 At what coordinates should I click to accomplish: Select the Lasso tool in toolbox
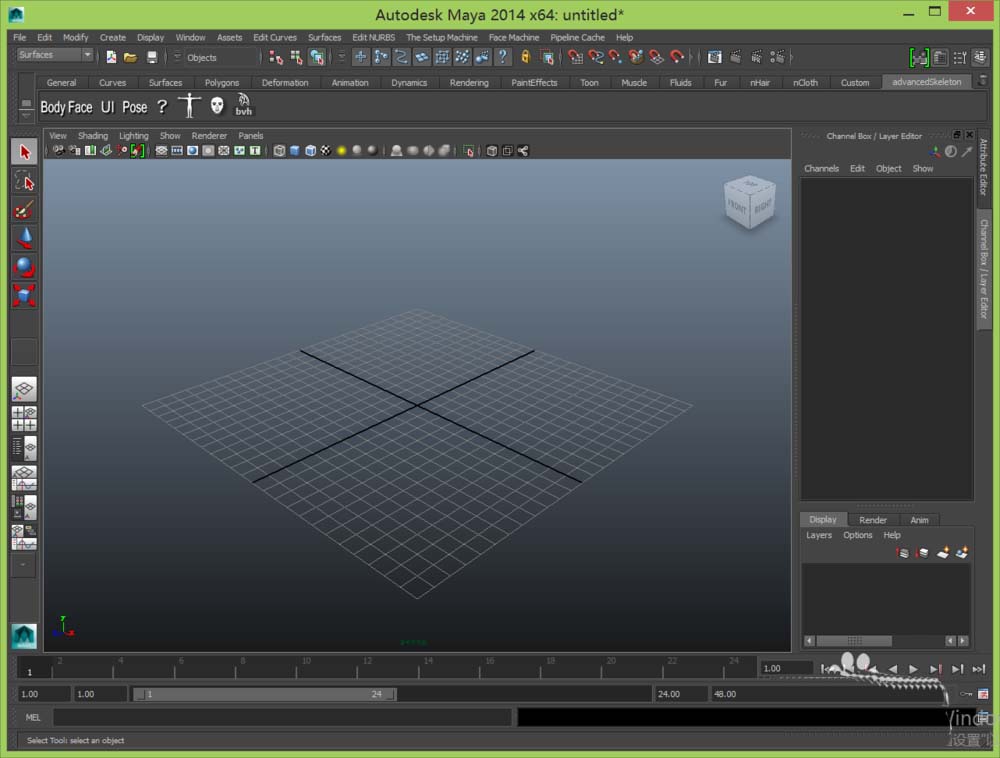[24, 181]
